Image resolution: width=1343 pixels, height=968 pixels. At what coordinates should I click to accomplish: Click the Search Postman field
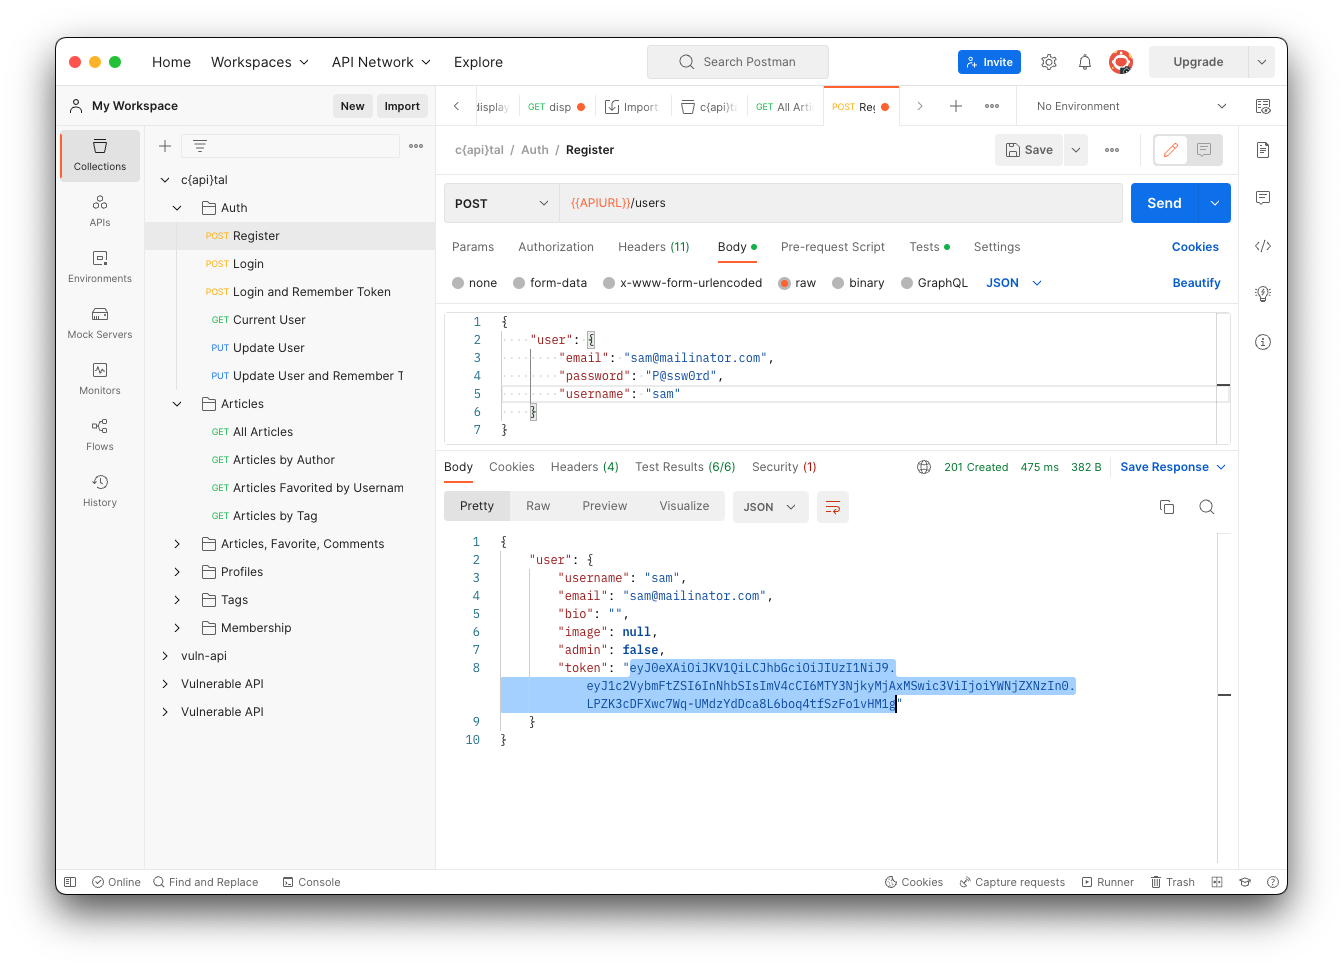click(738, 62)
